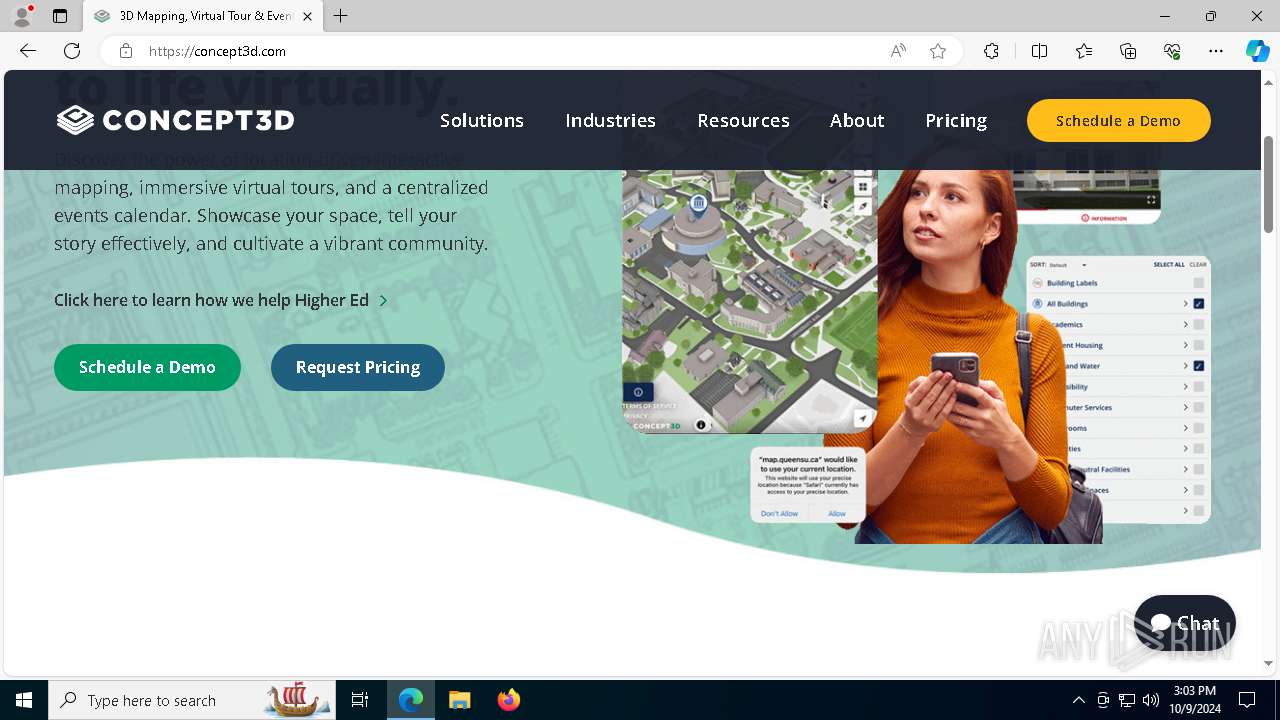
Task: Turn on Read aloud
Action: (898, 51)
